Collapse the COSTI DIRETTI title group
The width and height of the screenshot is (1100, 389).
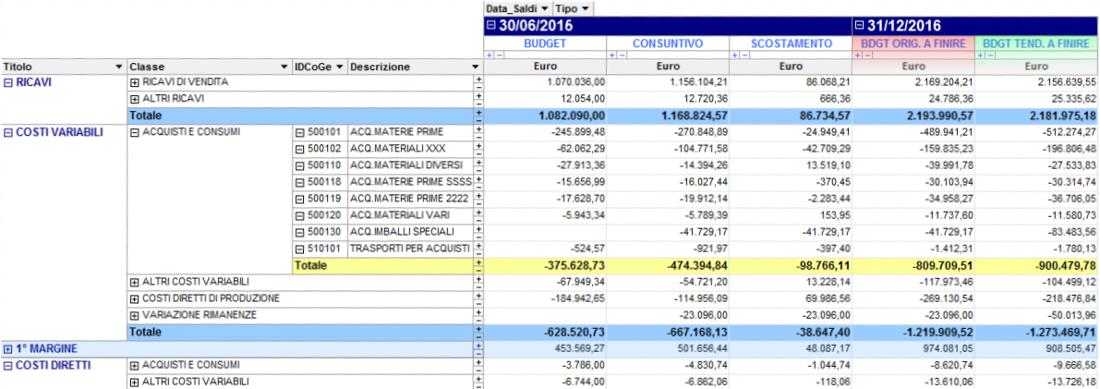coord(9,366)
